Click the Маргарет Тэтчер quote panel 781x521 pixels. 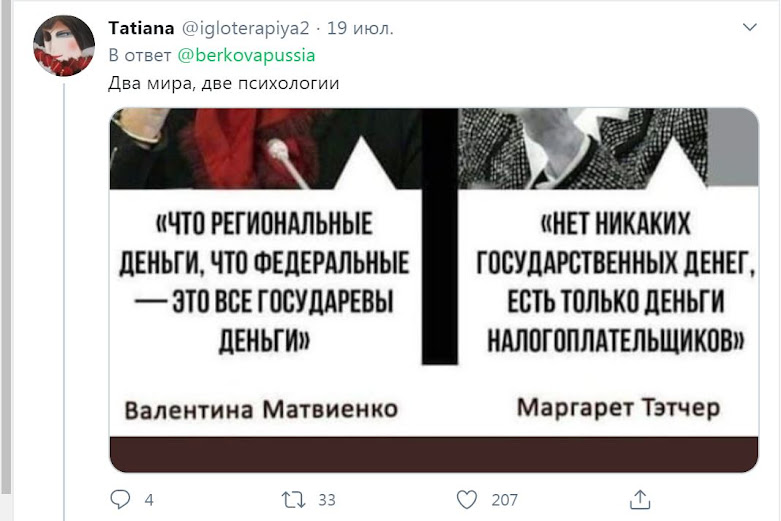click(x=608, y=272)
